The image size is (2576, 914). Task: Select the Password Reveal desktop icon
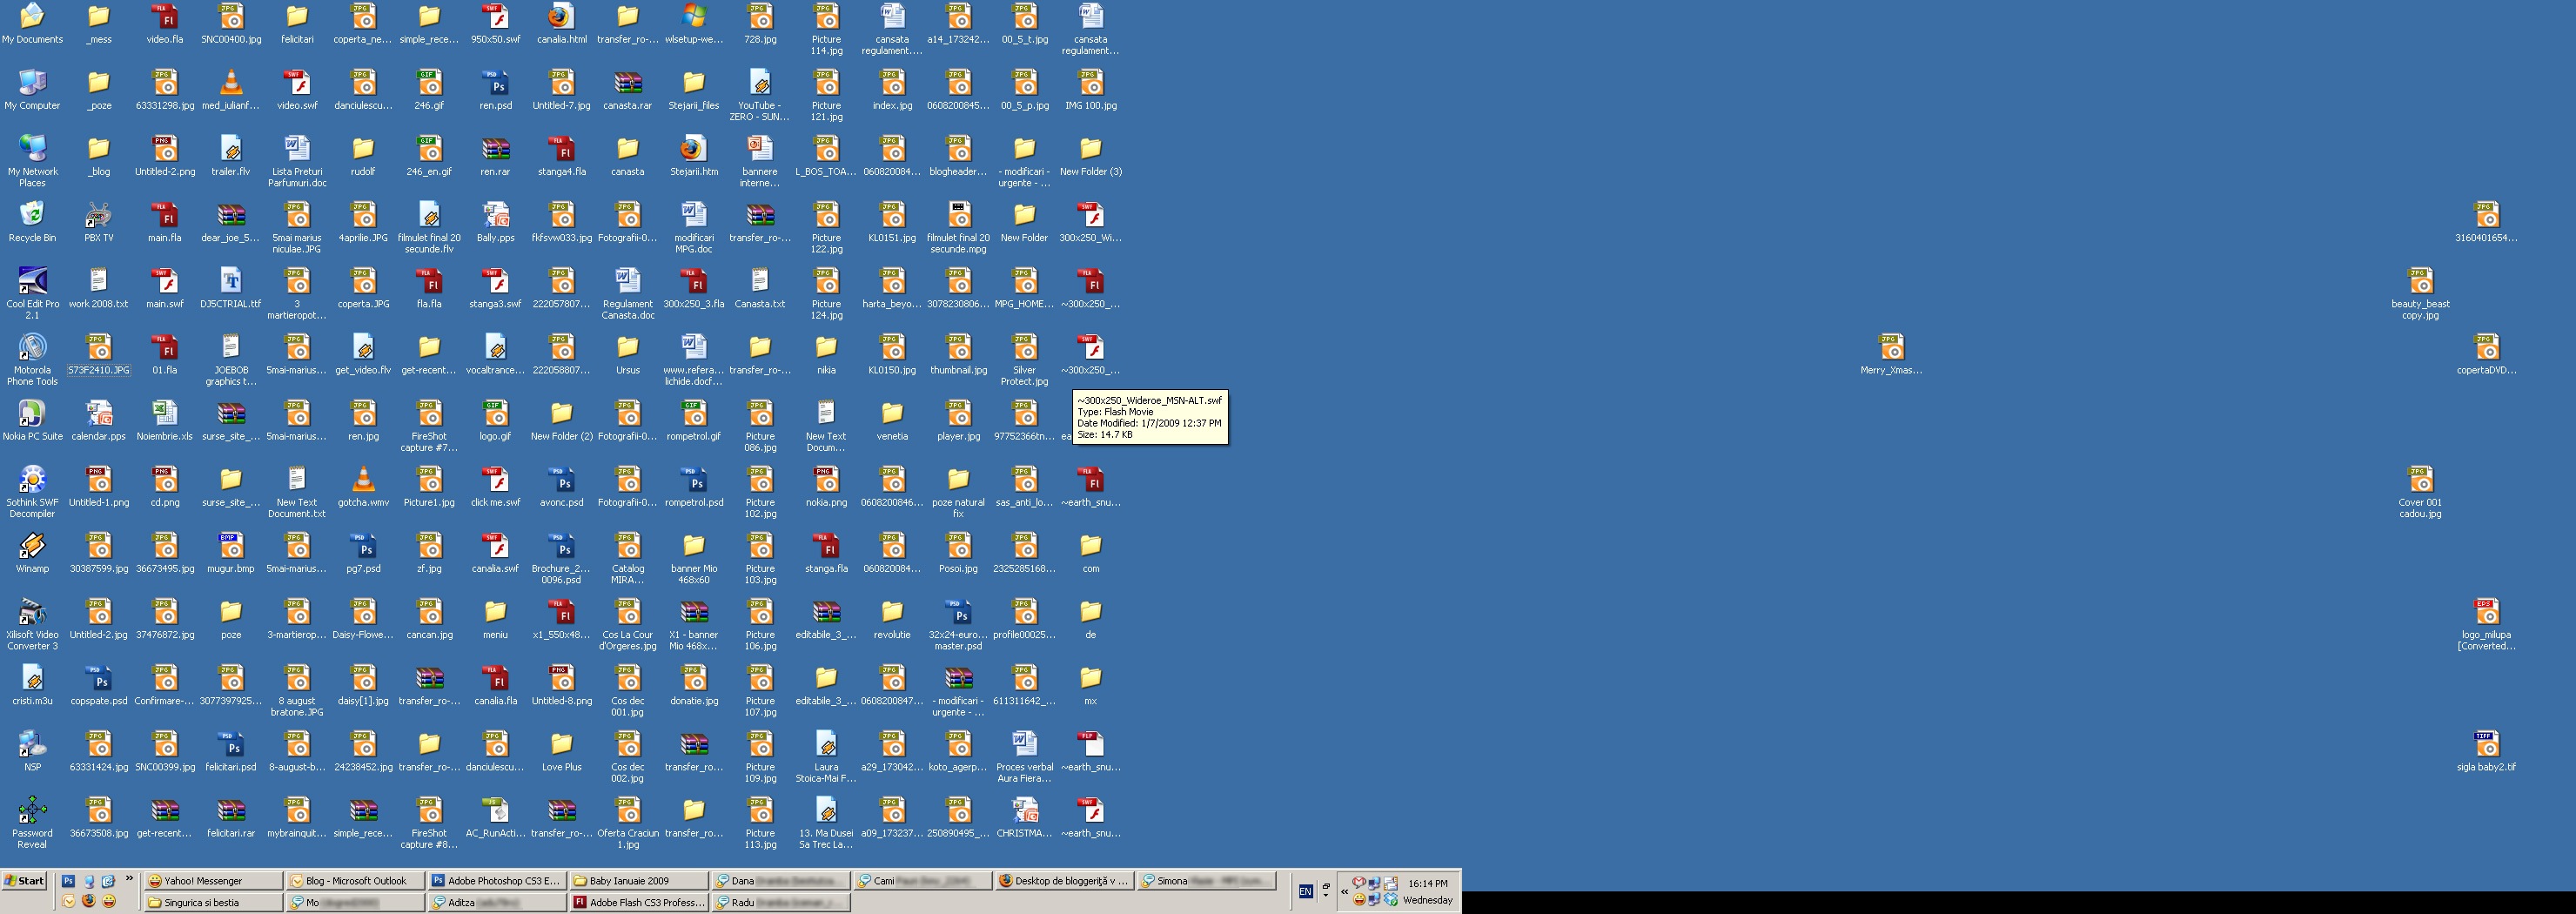point(32,810)
